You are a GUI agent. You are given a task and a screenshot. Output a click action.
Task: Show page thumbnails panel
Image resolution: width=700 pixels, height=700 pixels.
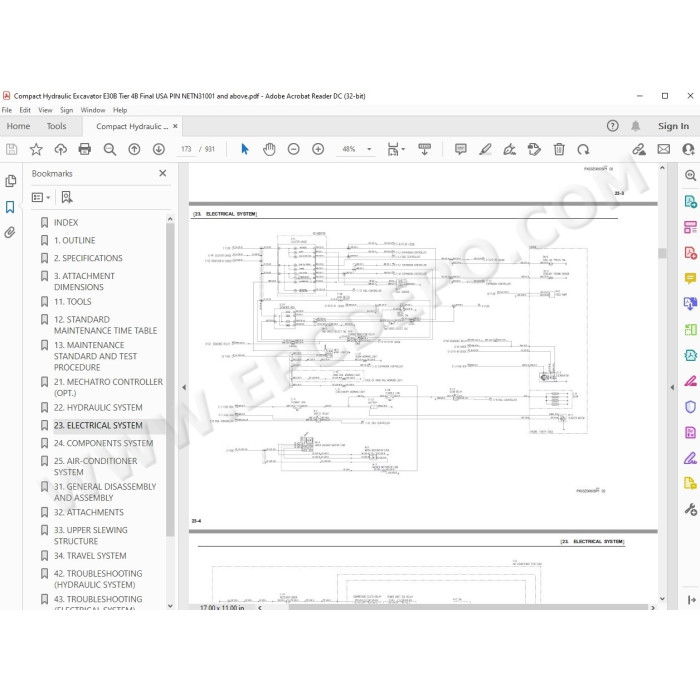click(11, 181)
